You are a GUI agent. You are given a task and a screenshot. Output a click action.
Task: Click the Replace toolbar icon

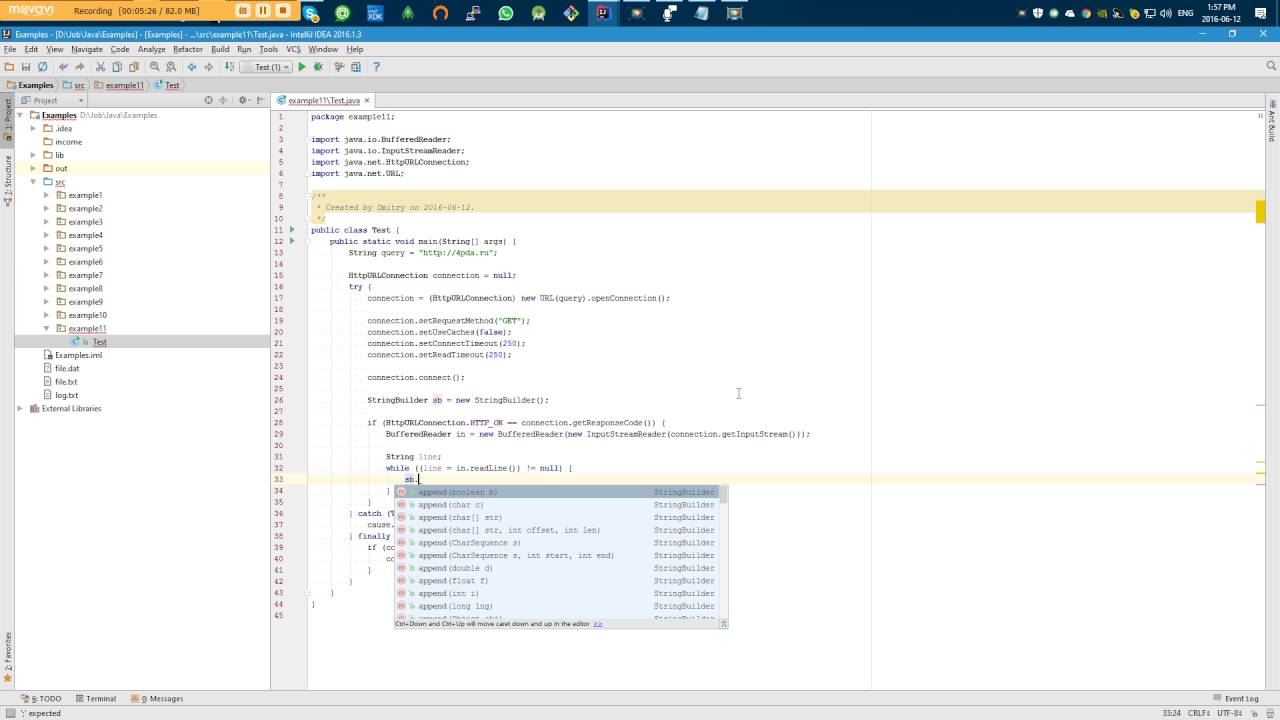(x=171, y=67)
